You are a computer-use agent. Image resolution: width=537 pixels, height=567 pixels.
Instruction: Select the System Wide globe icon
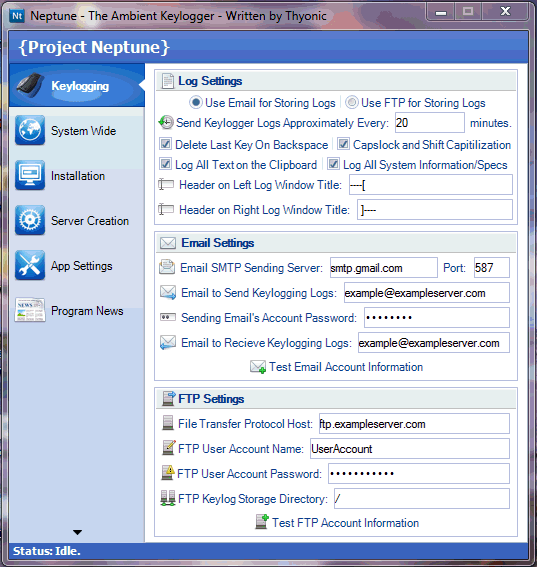pyautogui.click(x=30, y=130)
